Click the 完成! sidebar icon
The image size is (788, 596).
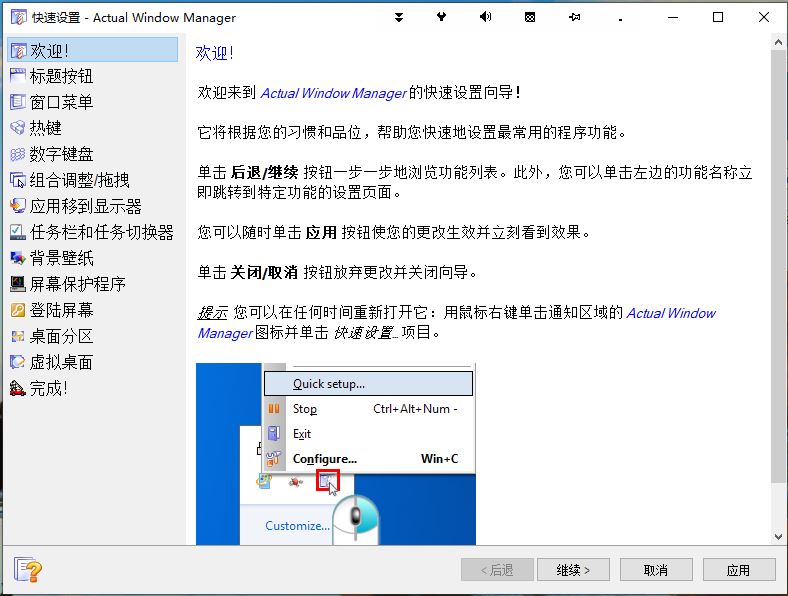click(18, 388)
